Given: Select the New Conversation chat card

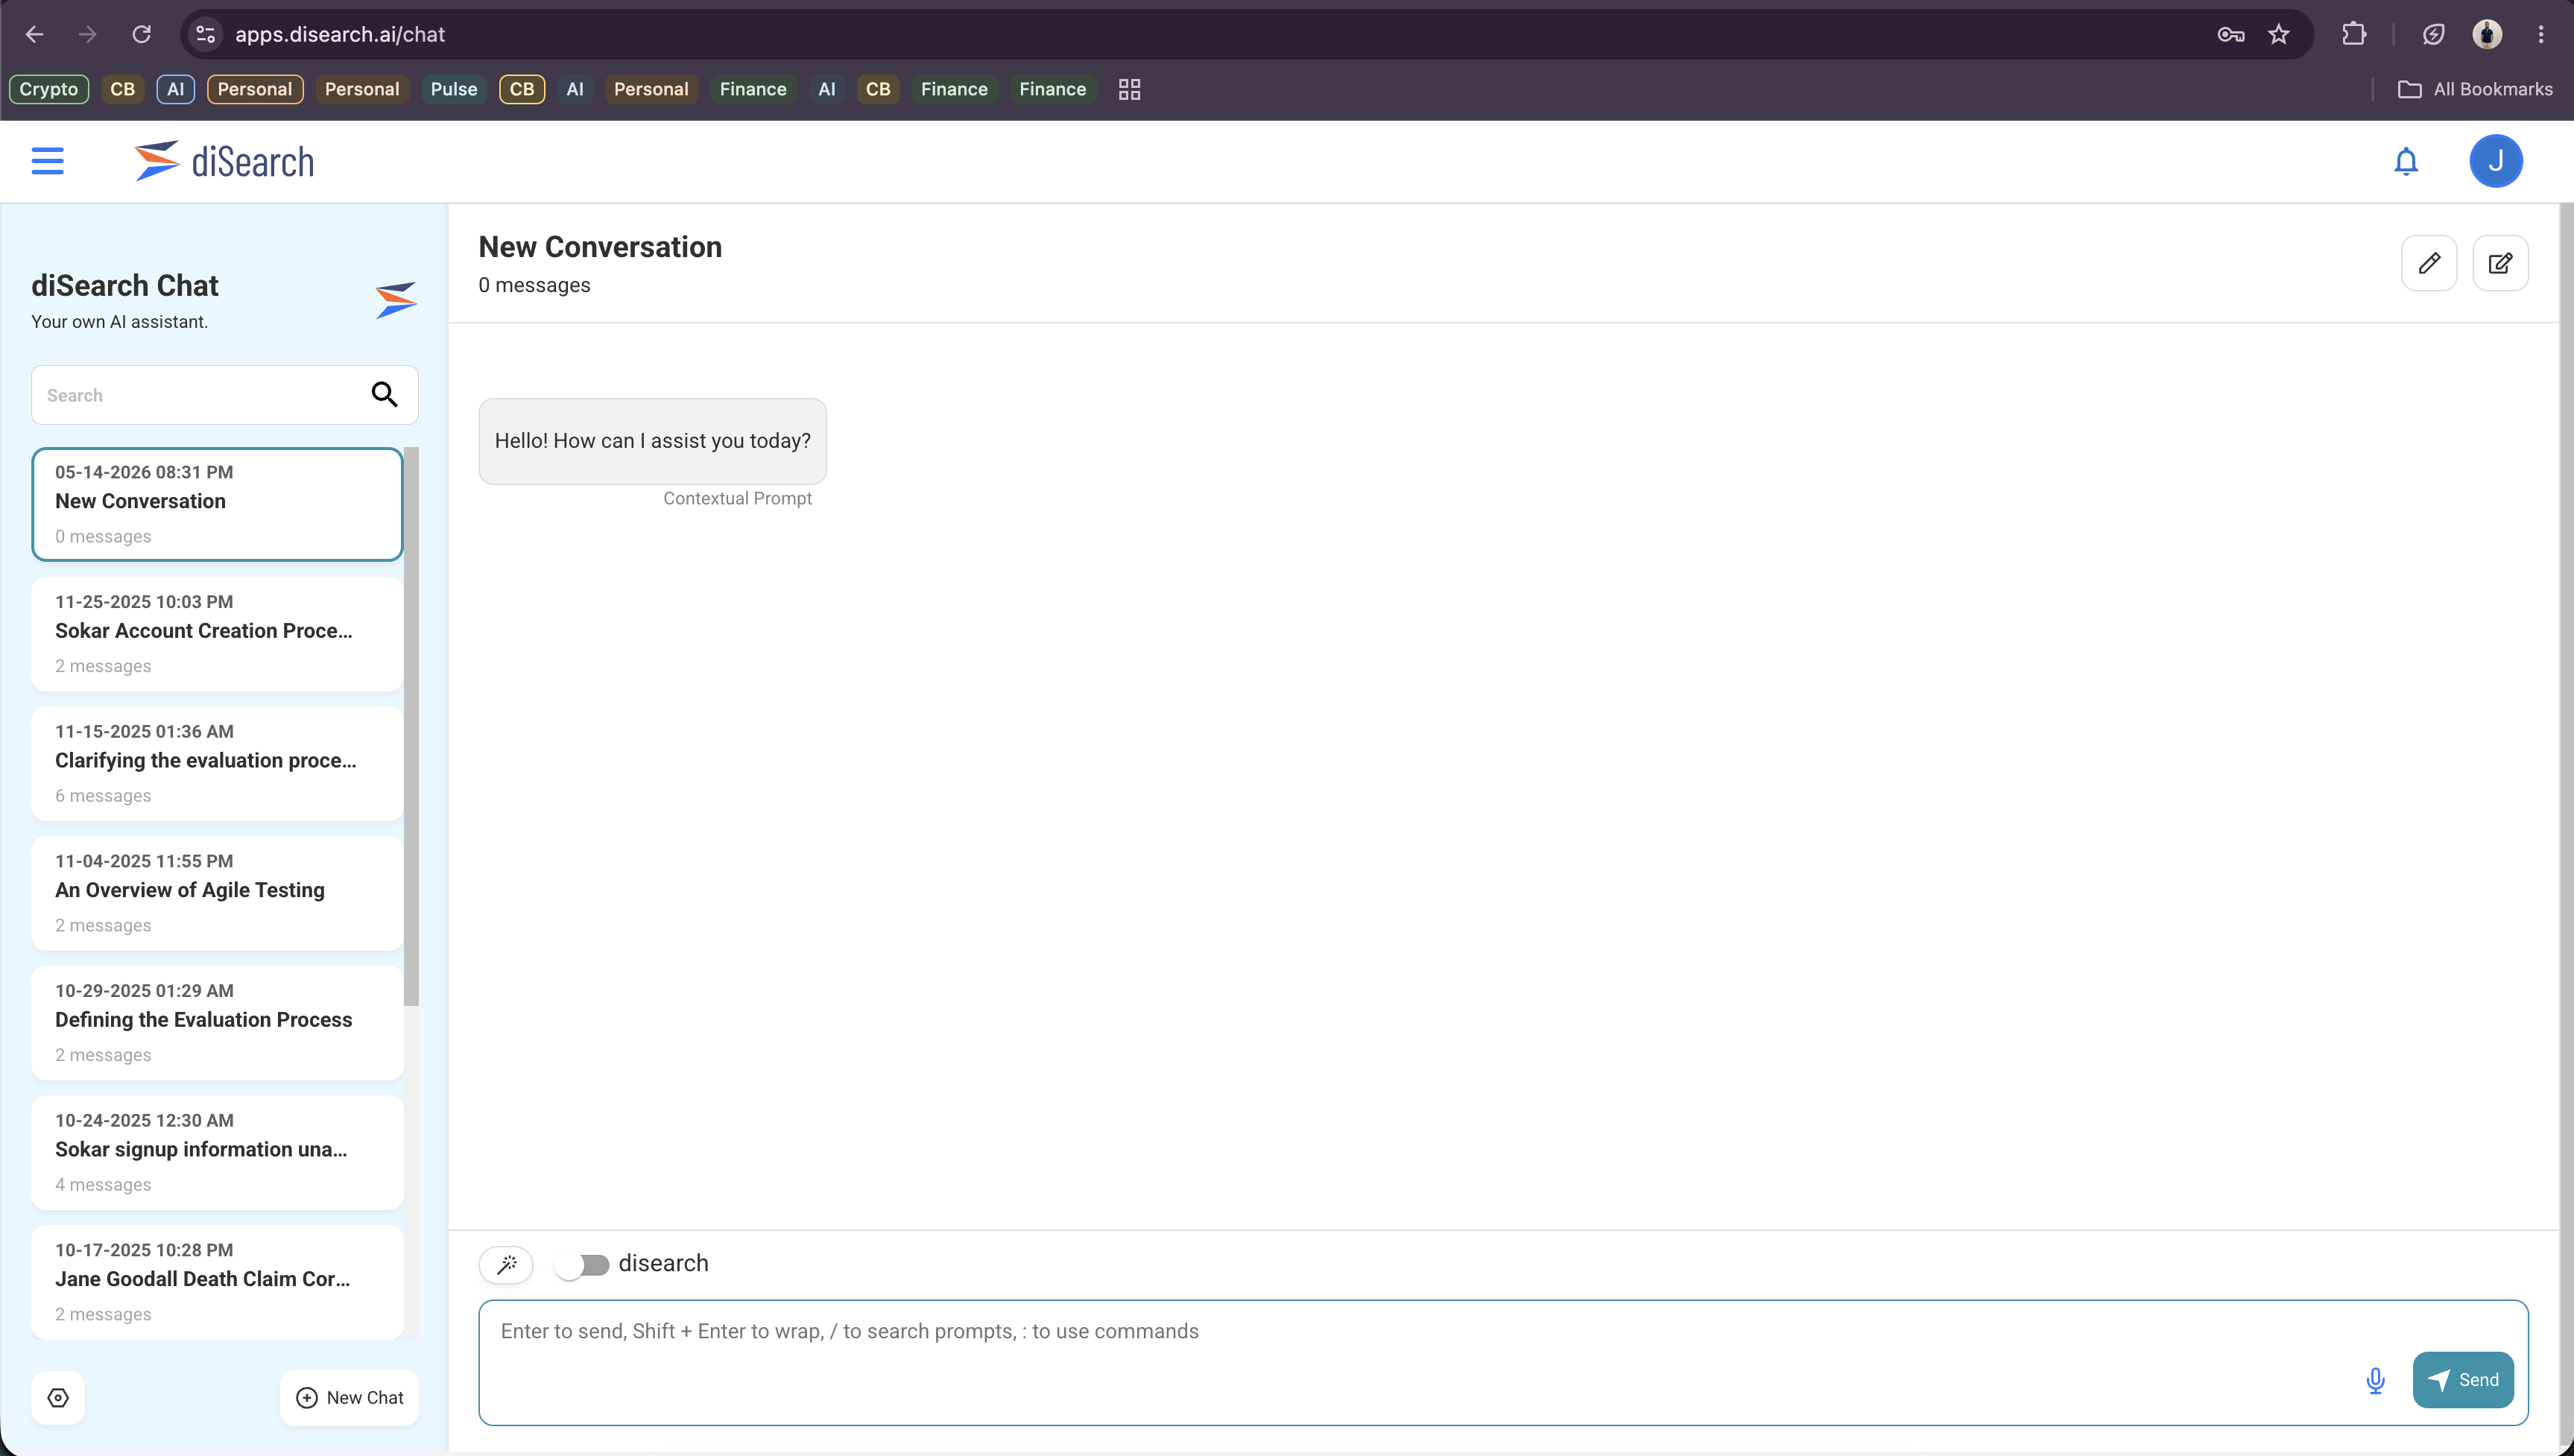Looking at the screenshot, I should click(217, 504).
